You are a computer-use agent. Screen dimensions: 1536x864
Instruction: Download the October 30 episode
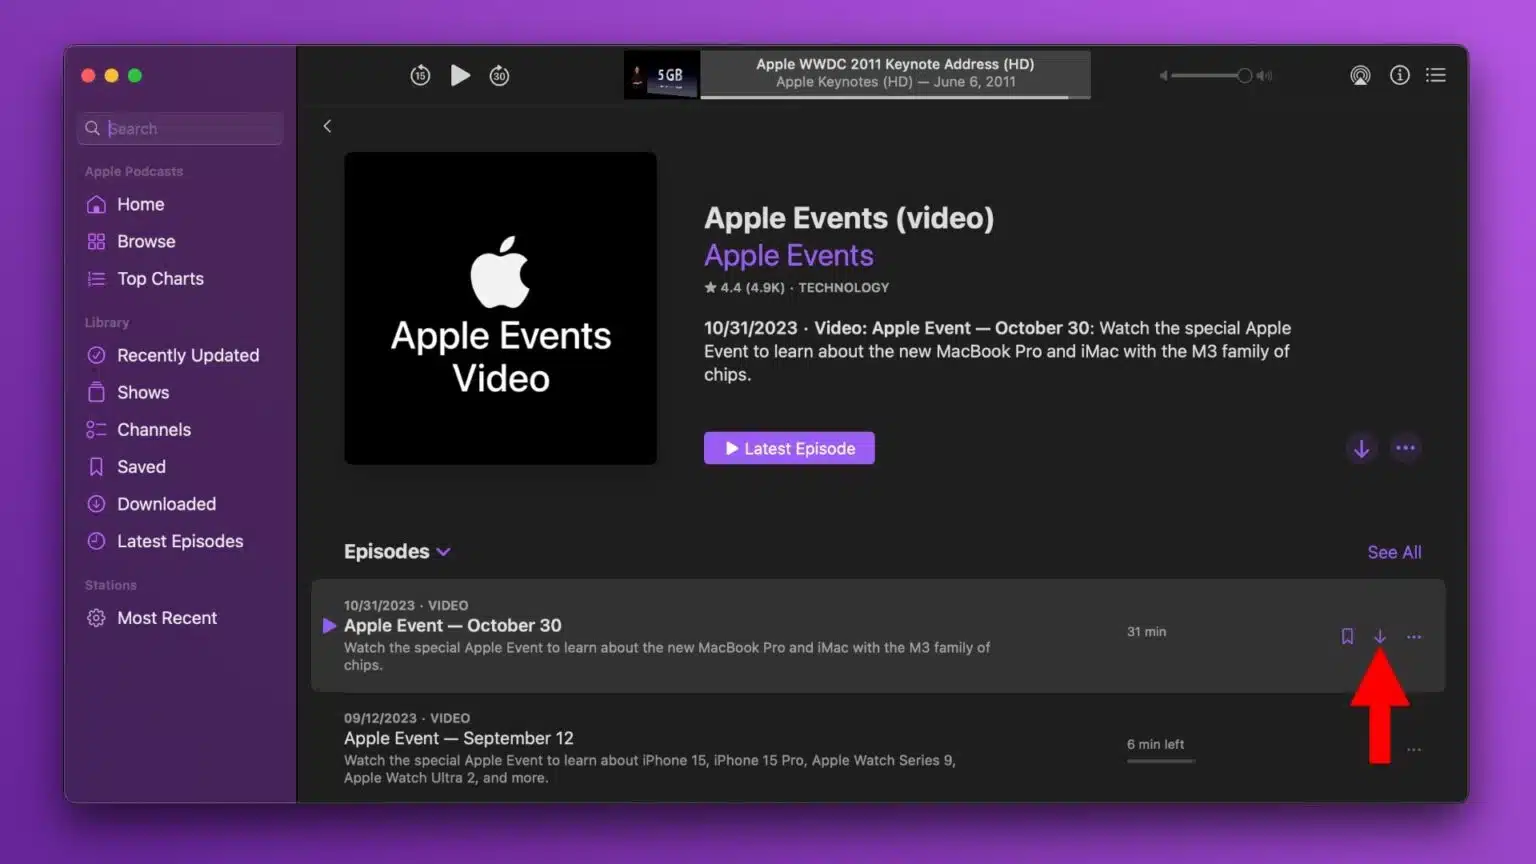(1380, 637)
